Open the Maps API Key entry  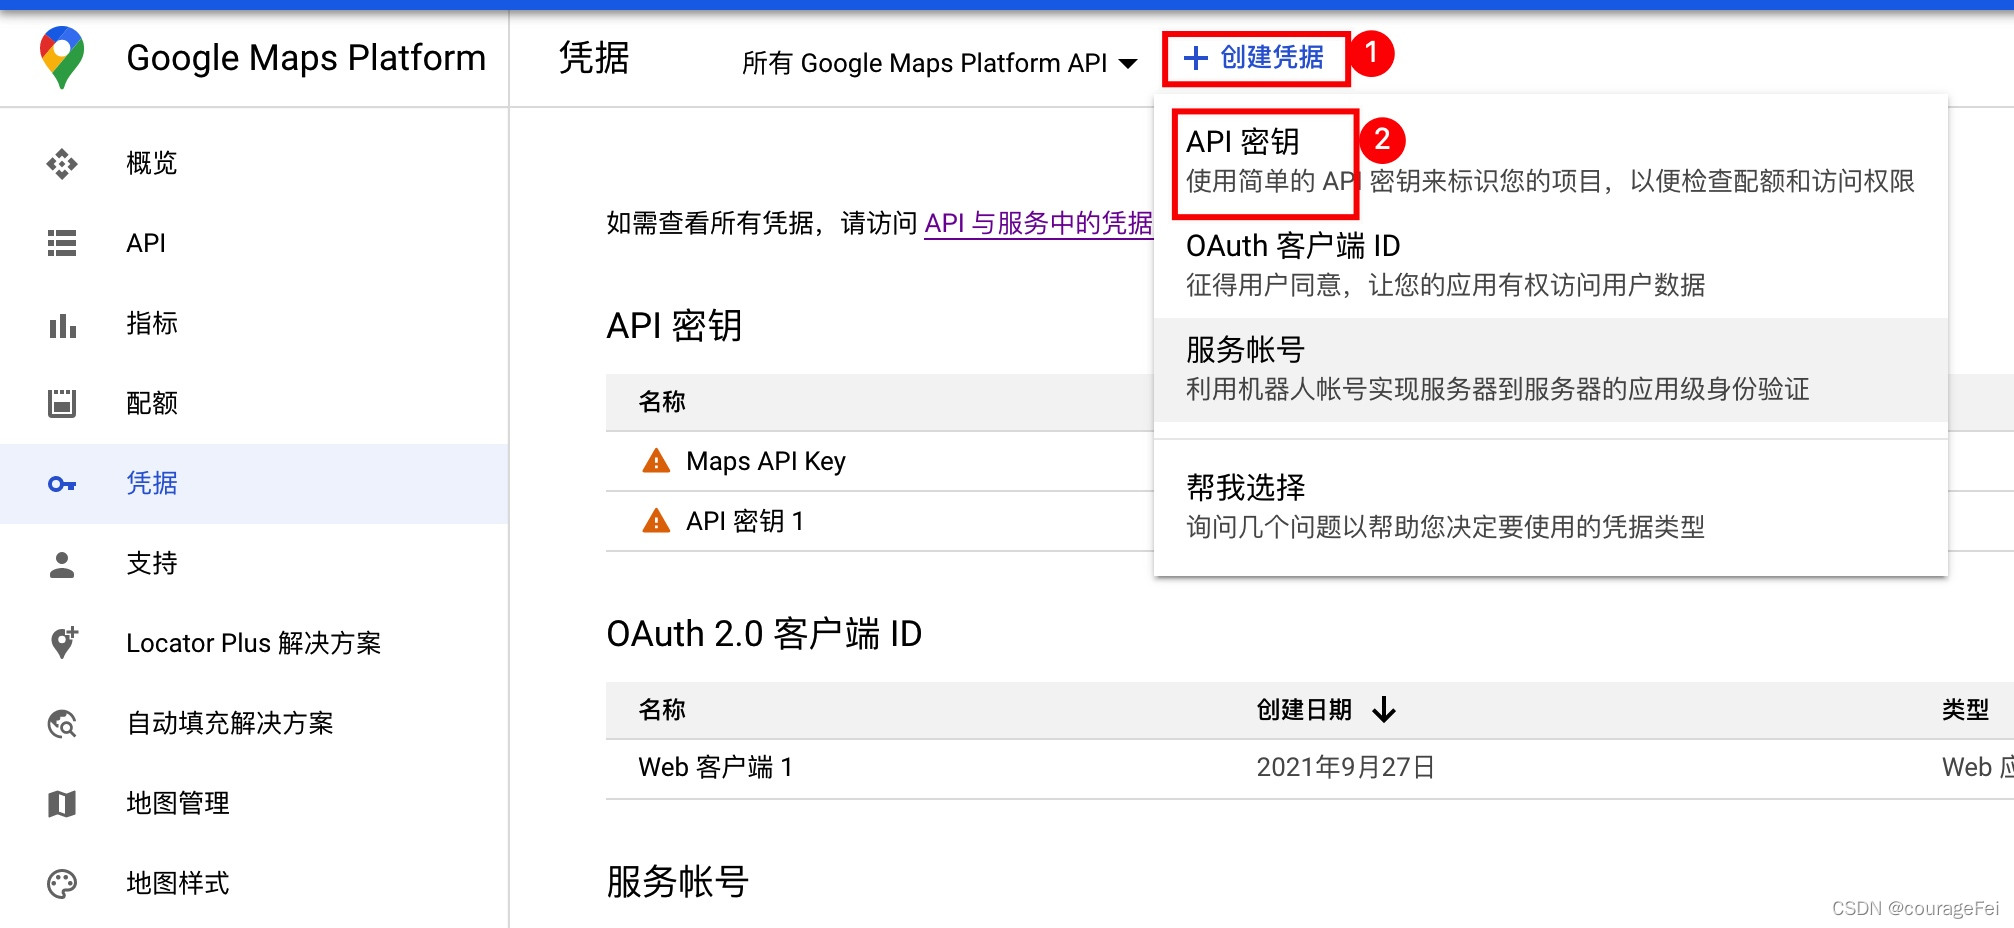766,461
